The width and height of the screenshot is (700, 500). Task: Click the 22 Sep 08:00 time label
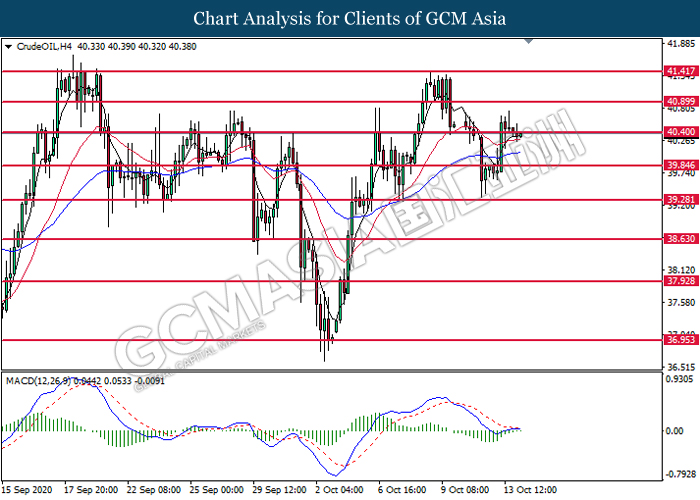coord(154,490)
